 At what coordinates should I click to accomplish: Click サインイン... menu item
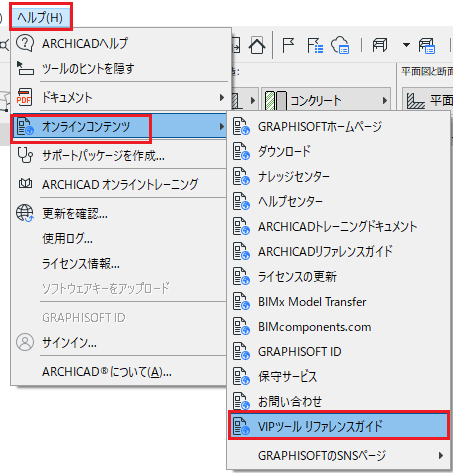tap(120, 342)
